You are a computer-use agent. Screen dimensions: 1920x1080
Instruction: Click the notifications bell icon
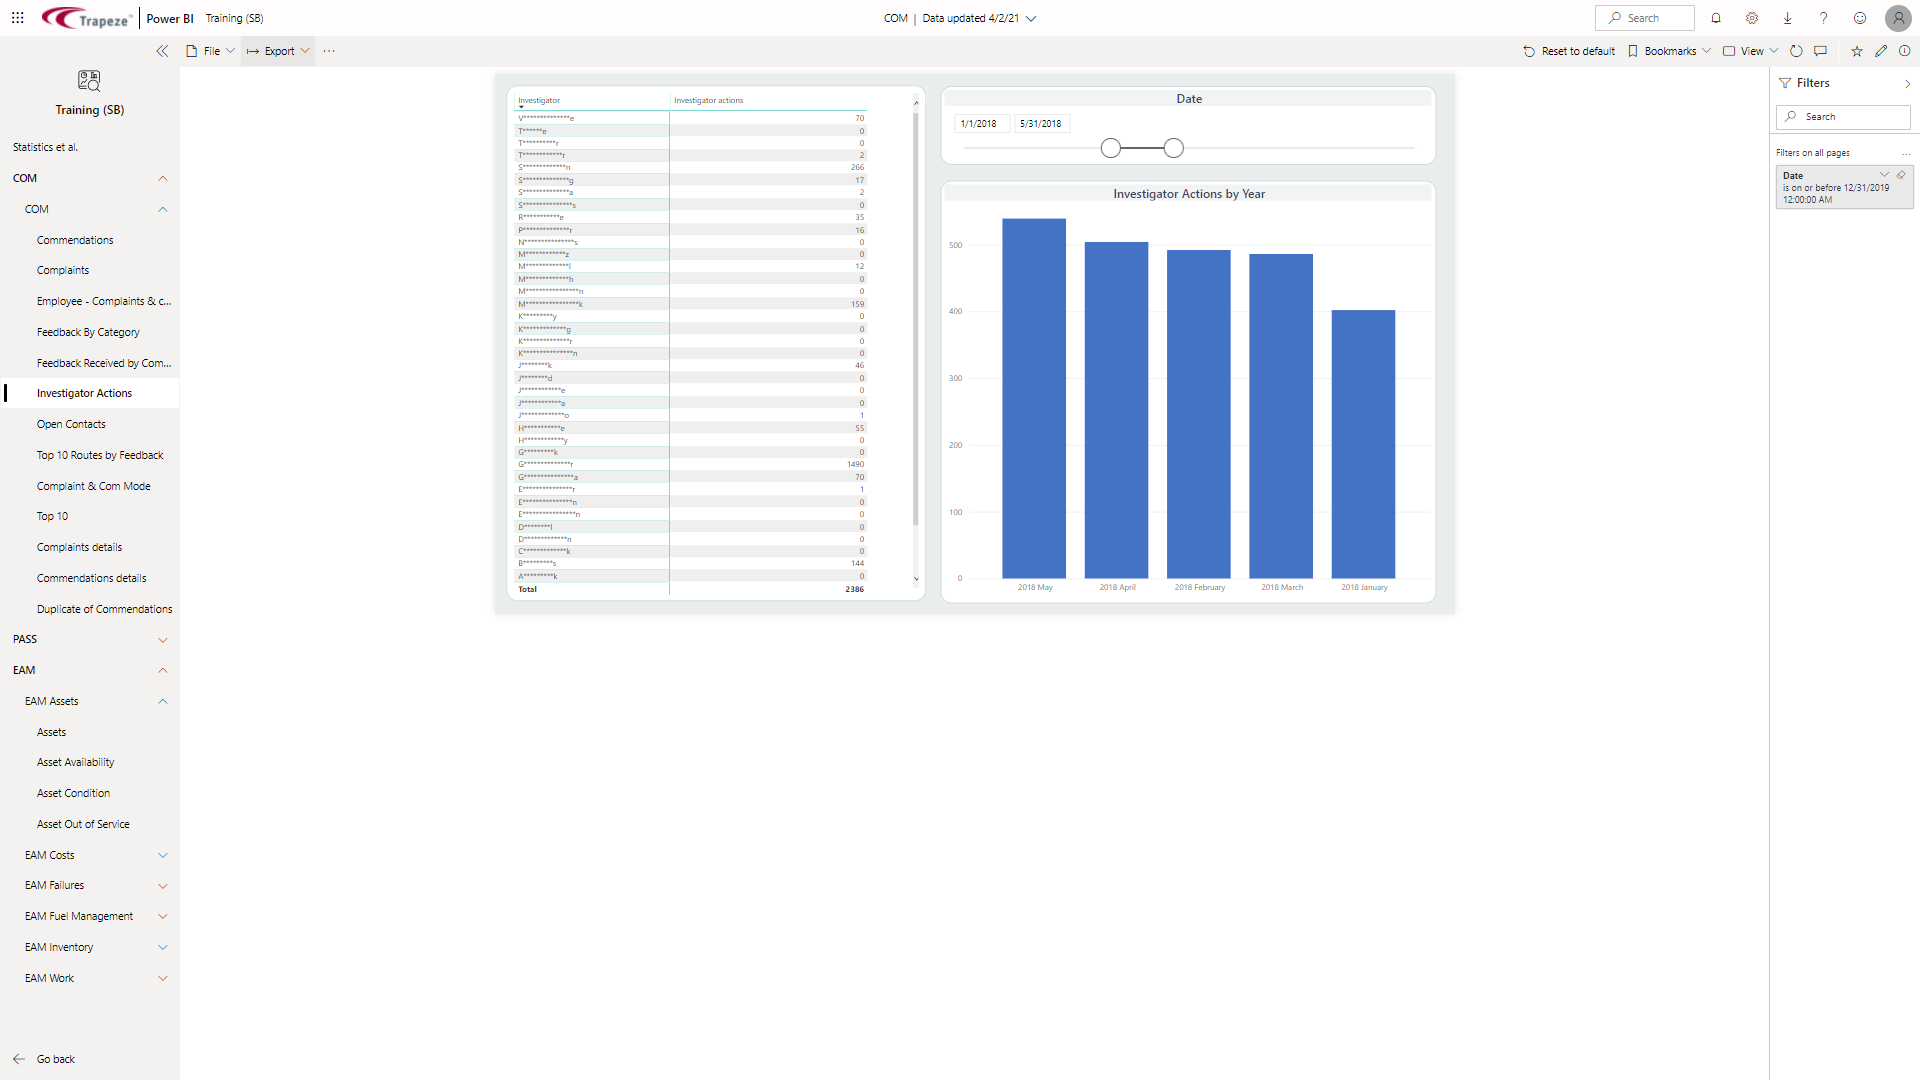(1715, 18)
